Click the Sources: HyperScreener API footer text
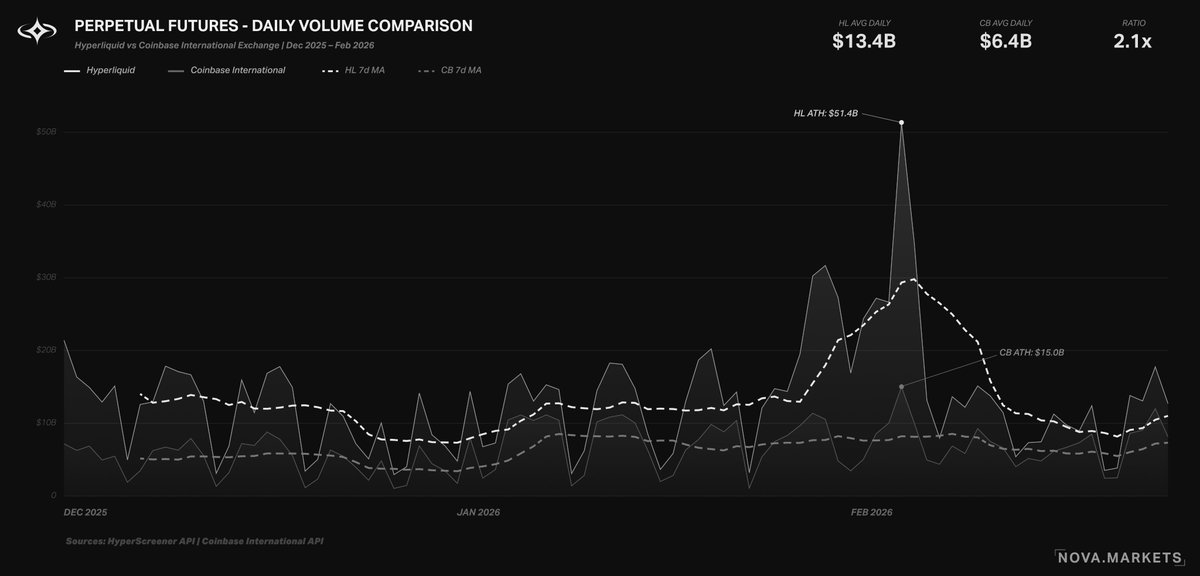Viewport: 1200px width, 576px height. pos(194,541)
